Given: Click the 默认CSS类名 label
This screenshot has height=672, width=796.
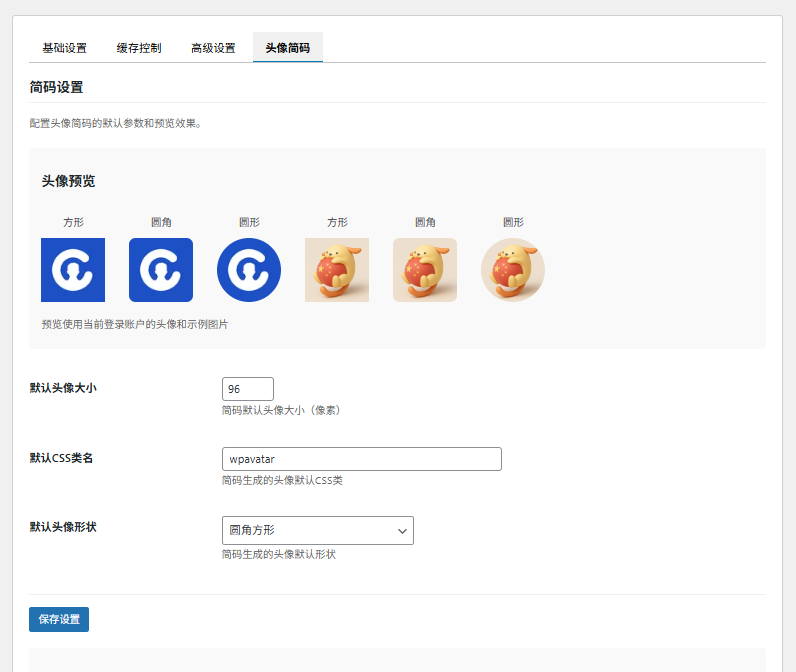Looking at the screenshot, I should [61, 458].
